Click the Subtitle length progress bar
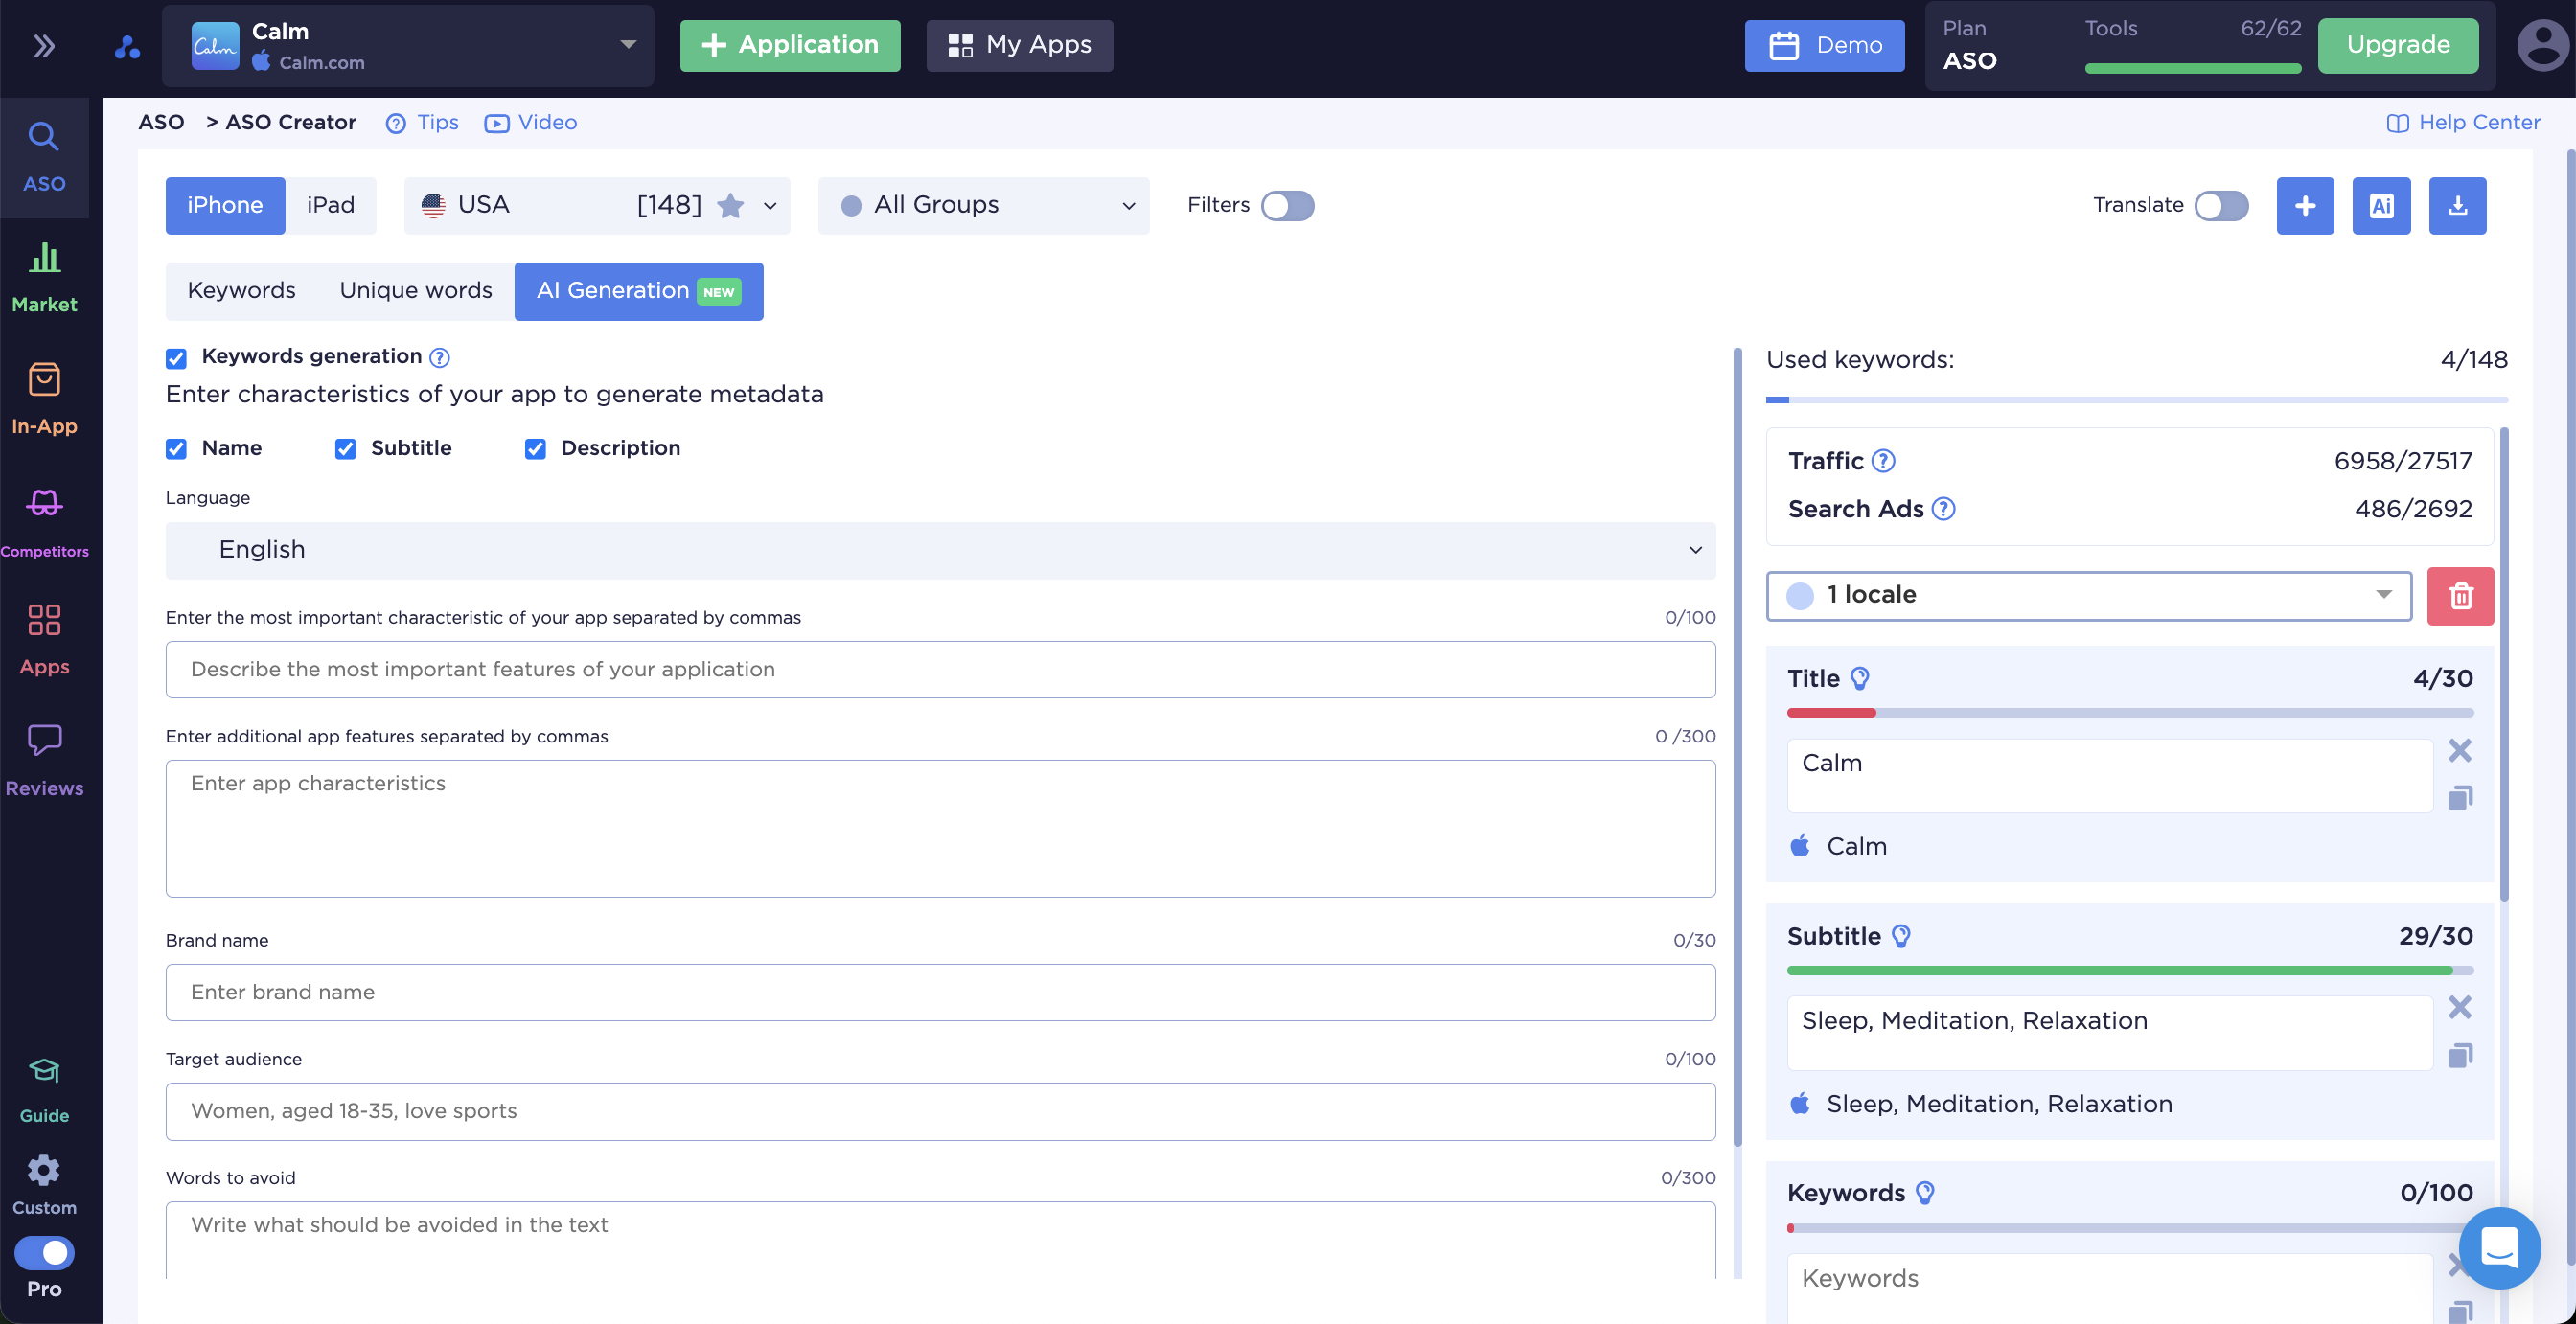Screen dimensions: 2576x1324 [2130, 971]
